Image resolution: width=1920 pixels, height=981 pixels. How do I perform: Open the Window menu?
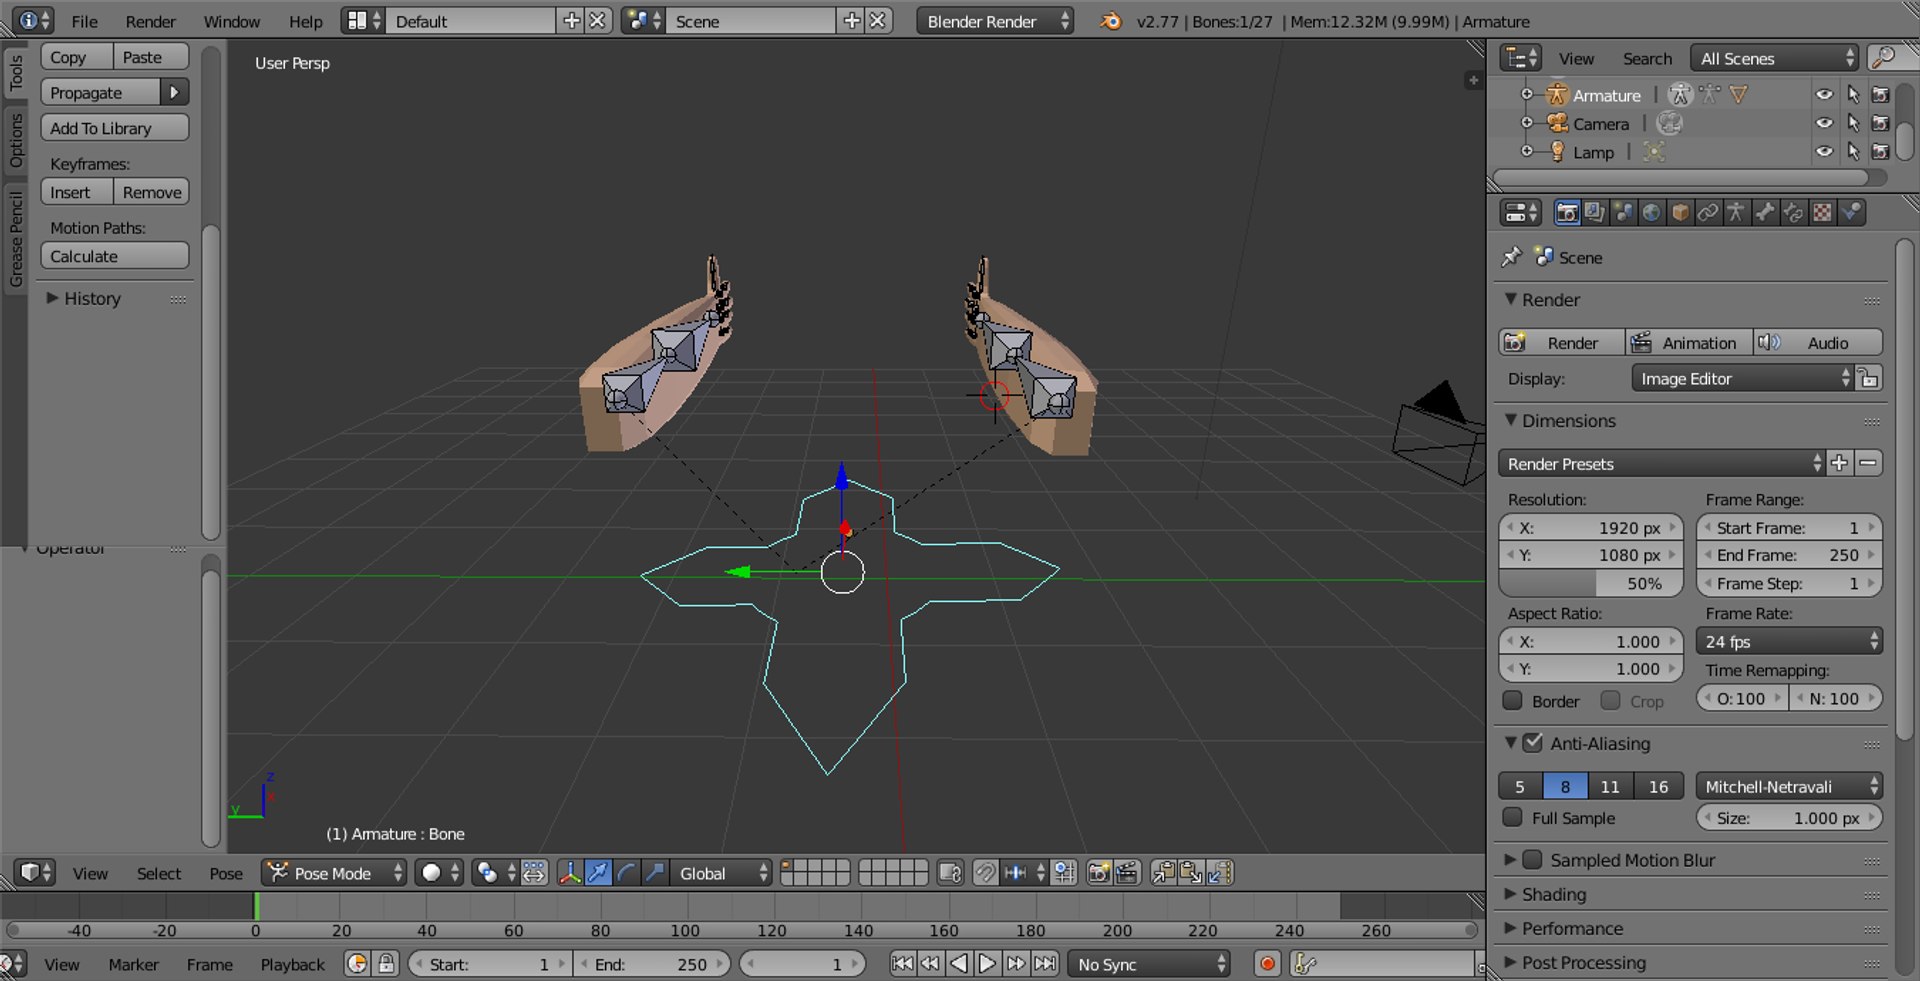point(231,21)
